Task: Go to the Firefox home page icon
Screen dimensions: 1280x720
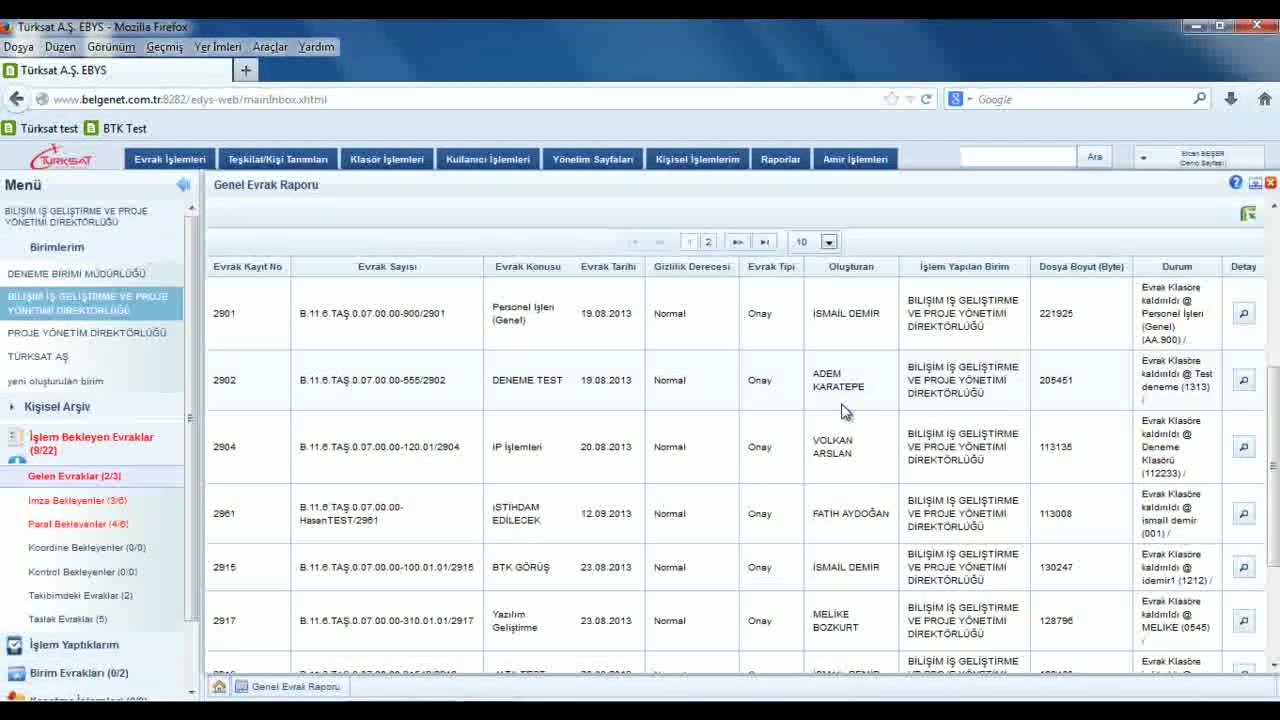Action: [1264, 99]
